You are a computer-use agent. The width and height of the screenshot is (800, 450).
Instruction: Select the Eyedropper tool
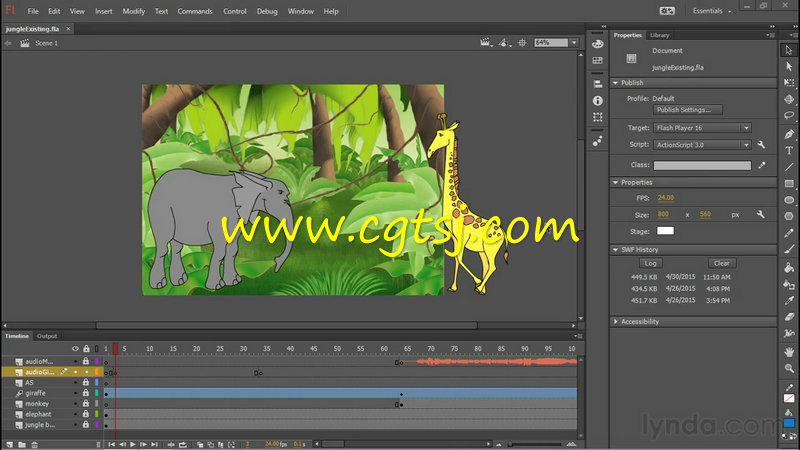[x=789, y=301]
